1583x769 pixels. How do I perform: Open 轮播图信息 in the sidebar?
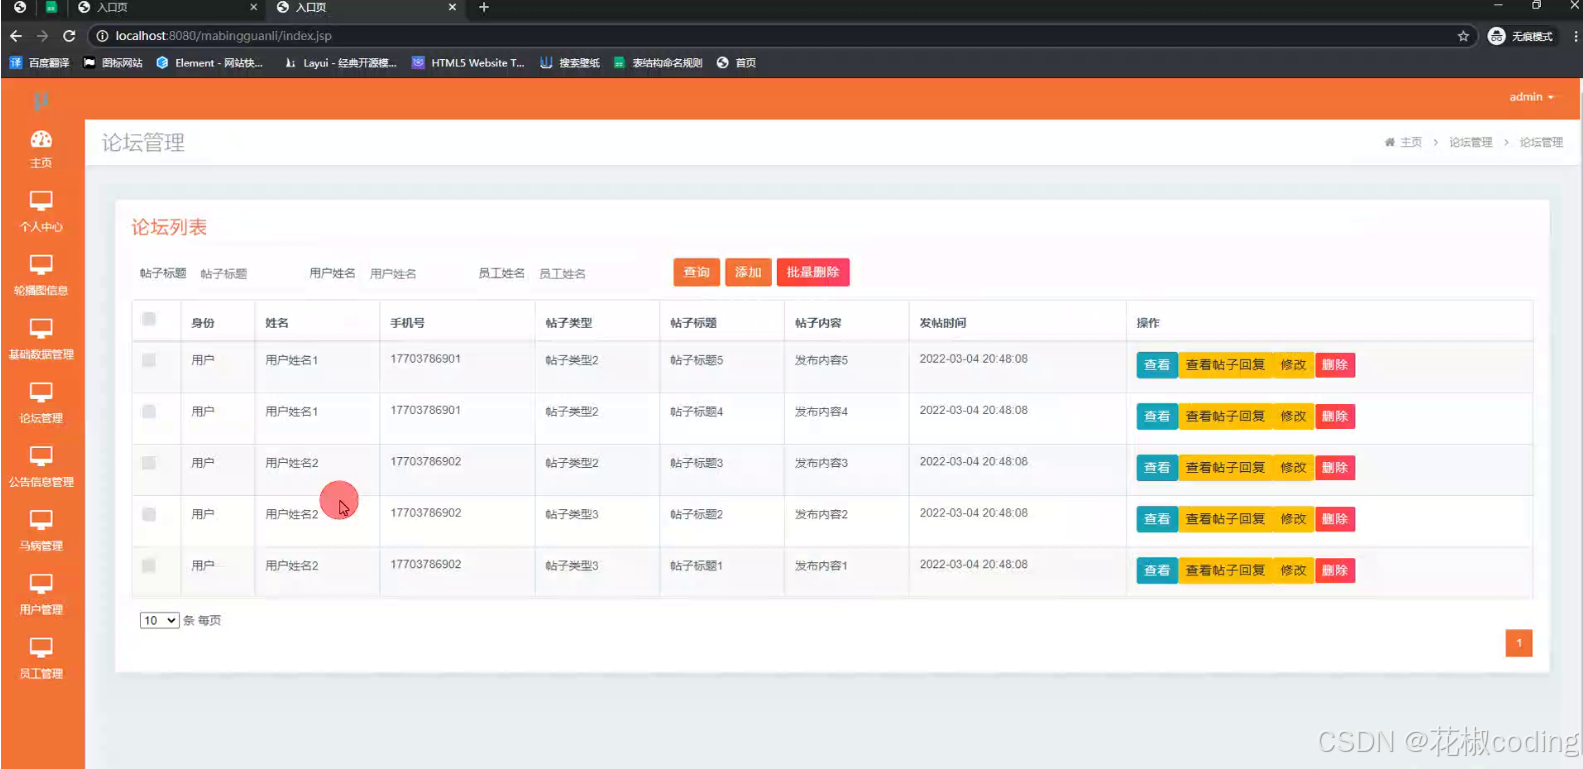click(x=41, y=275)
